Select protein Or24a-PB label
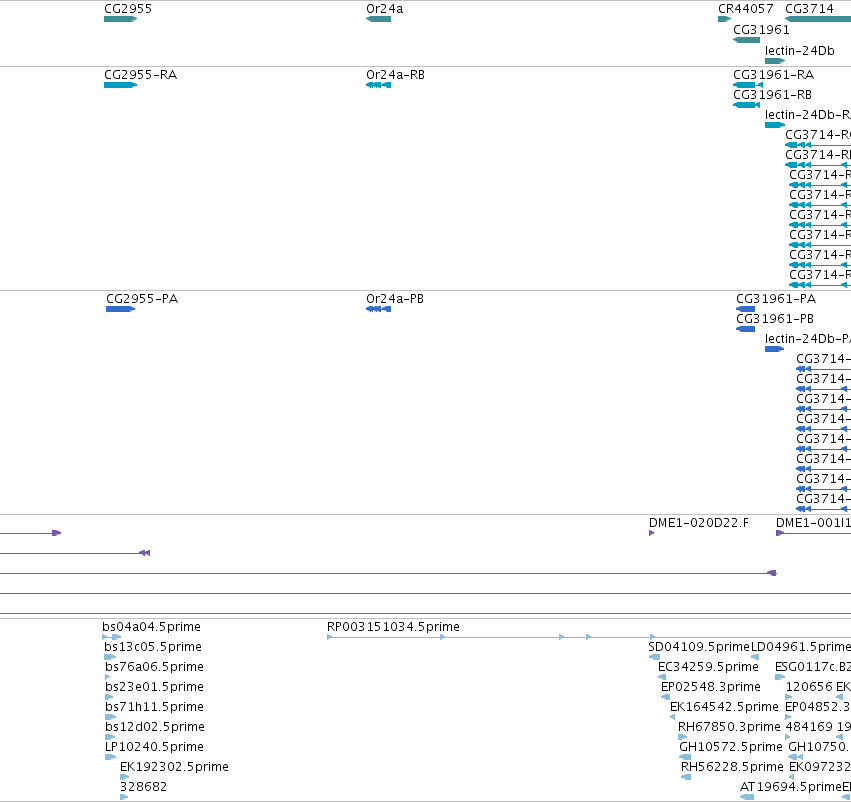This screenshot has height=802, width=851. pyautogui.click(x=395, y=299)
